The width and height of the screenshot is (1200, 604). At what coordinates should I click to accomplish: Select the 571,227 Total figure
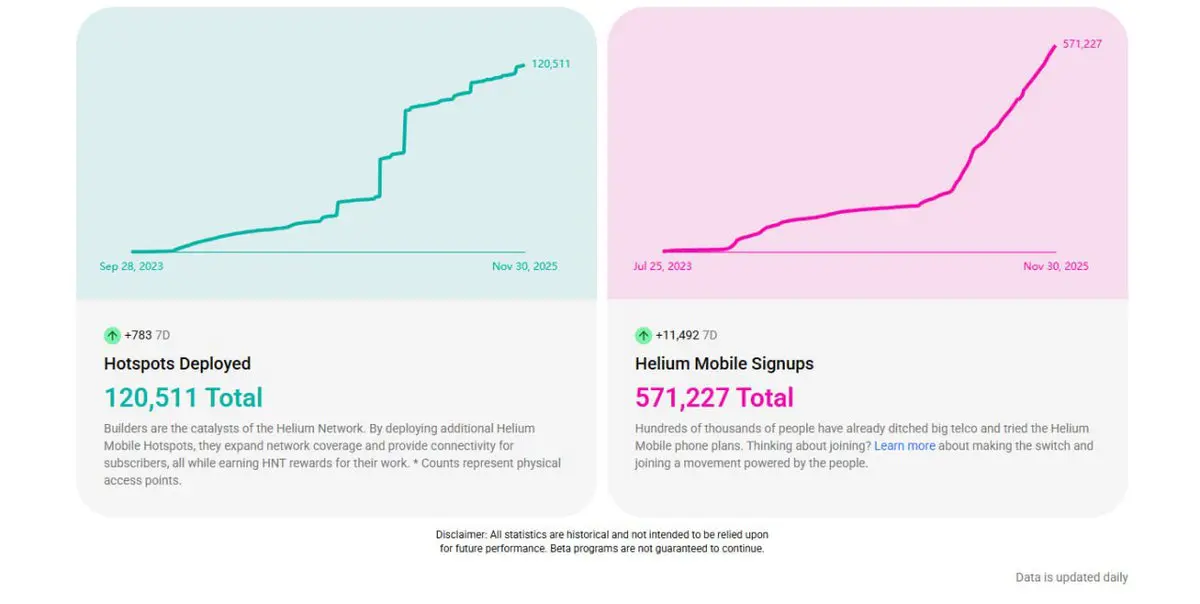tap(714, 398)
